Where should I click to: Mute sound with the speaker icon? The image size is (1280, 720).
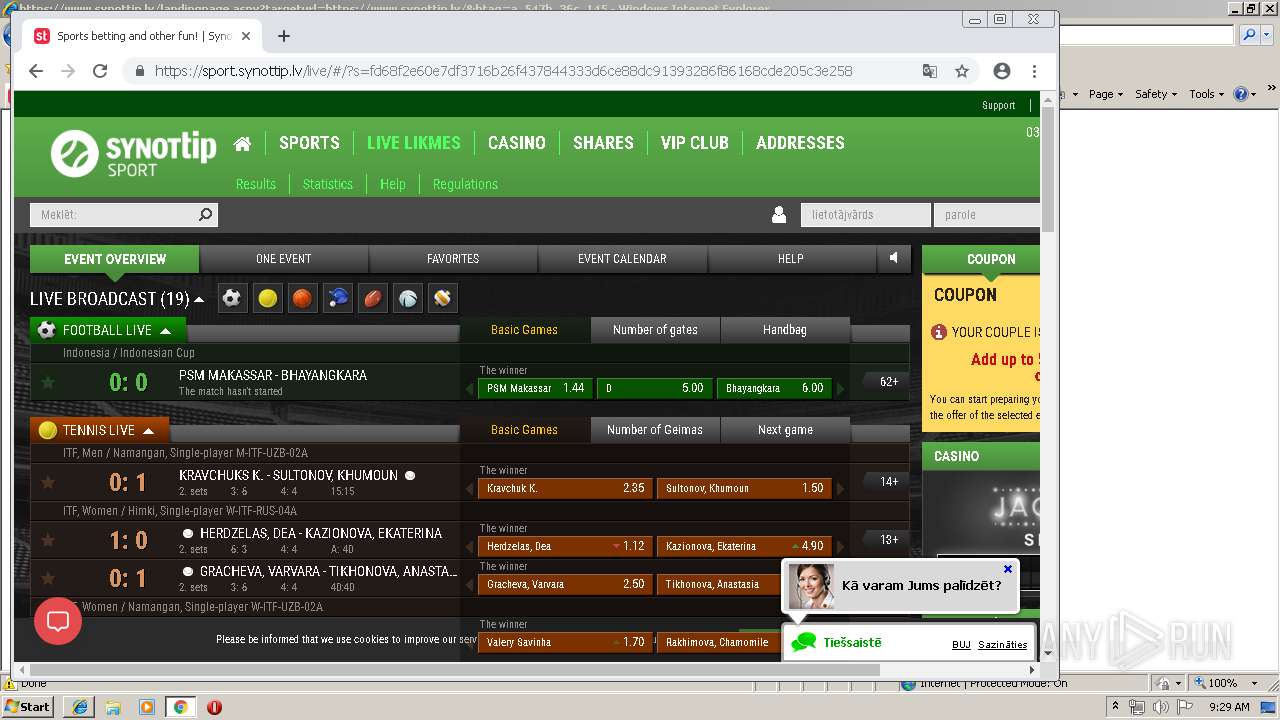894,258
